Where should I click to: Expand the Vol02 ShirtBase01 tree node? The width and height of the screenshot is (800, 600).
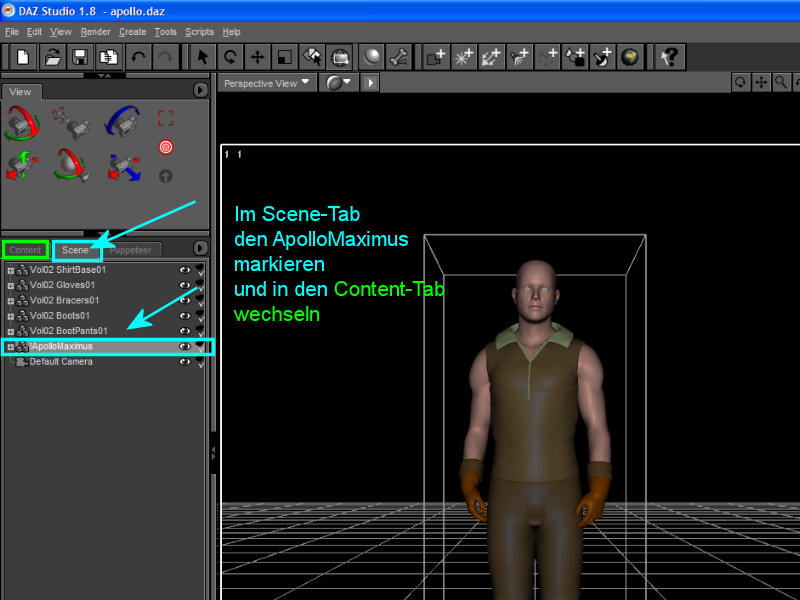[10, 270]
